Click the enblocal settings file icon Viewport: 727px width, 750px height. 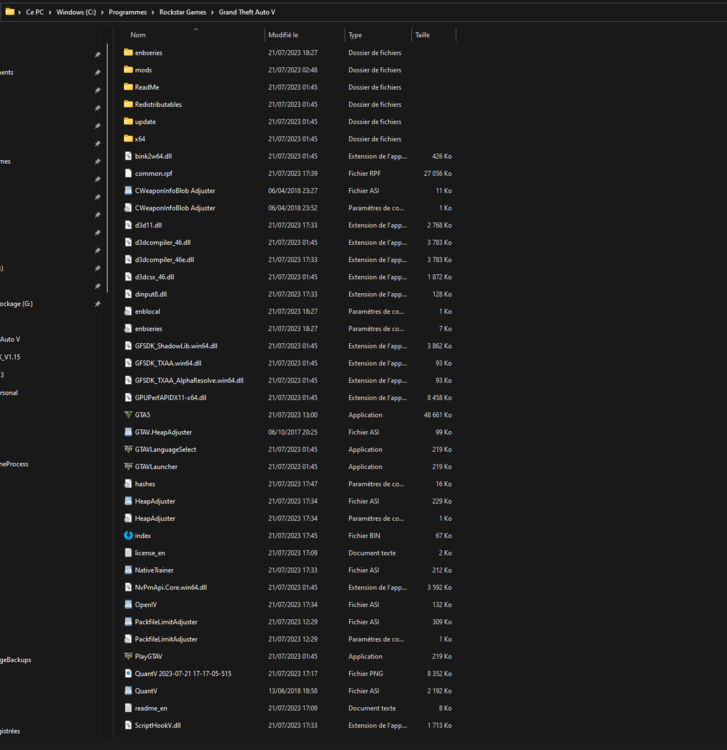[128, 311]
